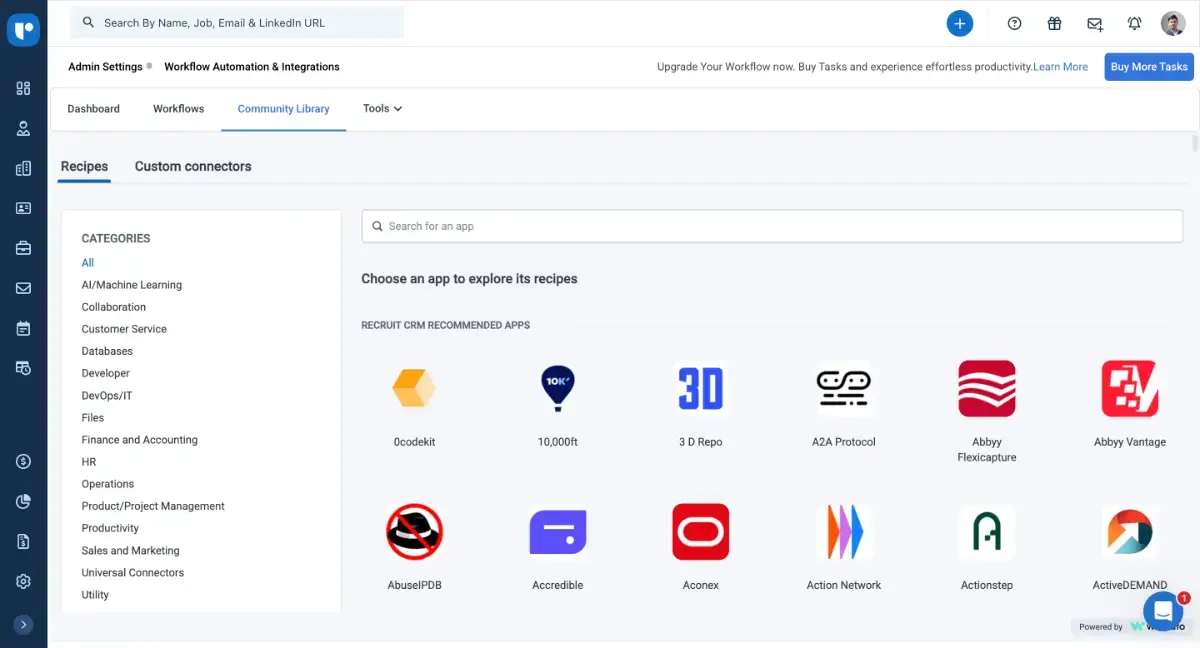Filter by HR category

coord(89,462)
